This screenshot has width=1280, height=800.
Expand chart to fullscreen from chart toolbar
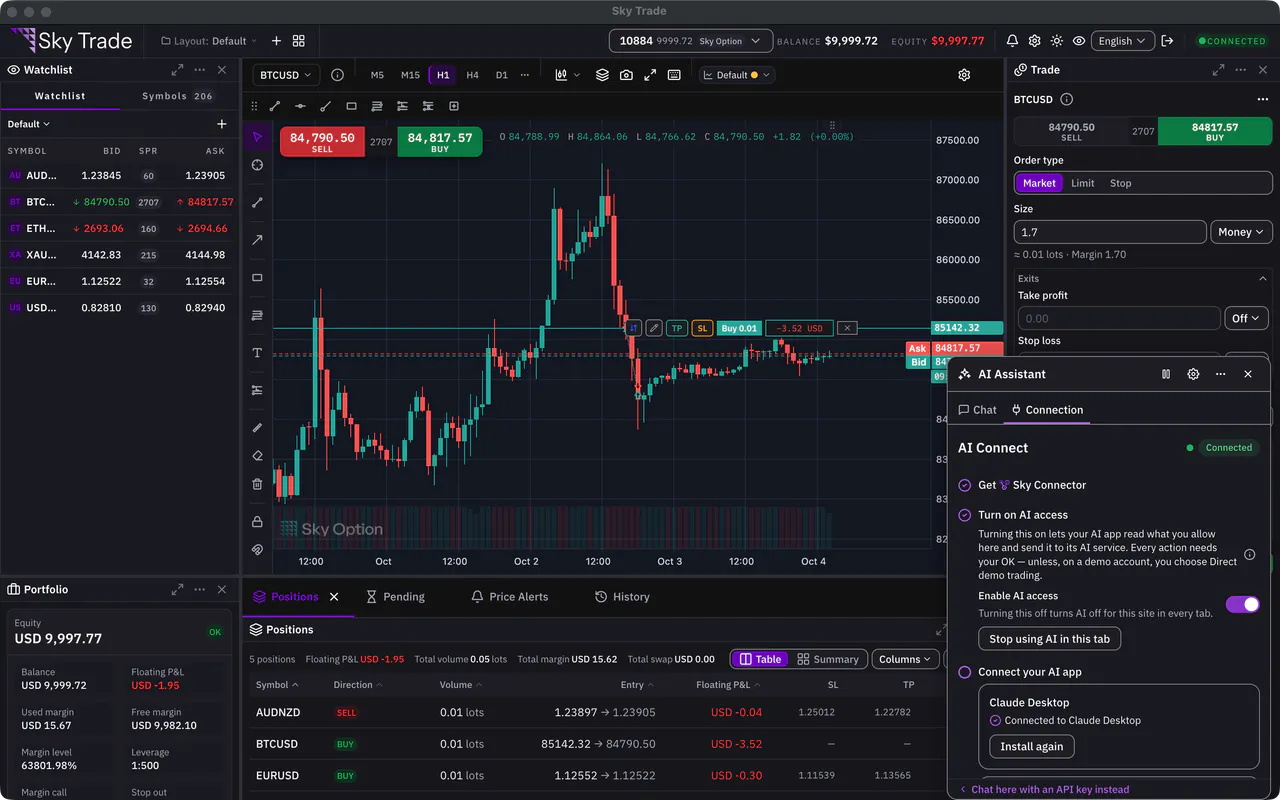coord(650,75)
